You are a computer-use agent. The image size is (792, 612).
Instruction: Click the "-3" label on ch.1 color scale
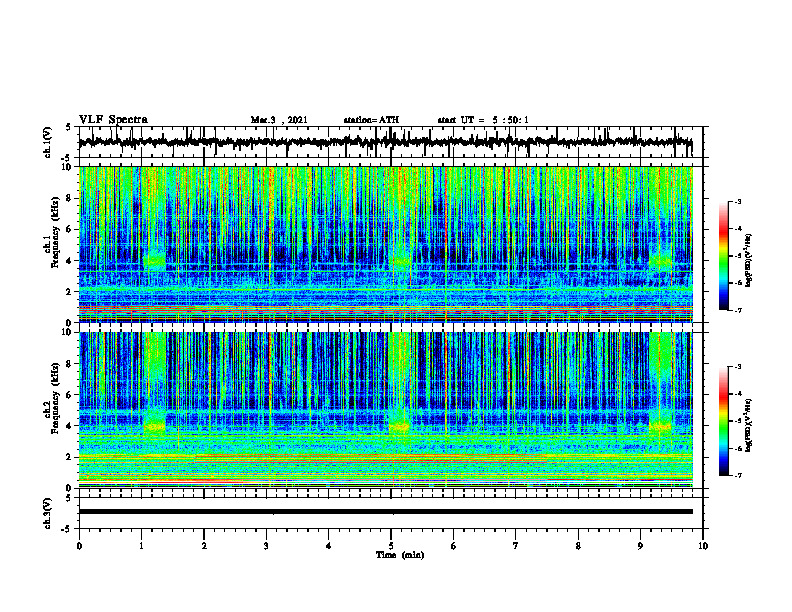738,201
